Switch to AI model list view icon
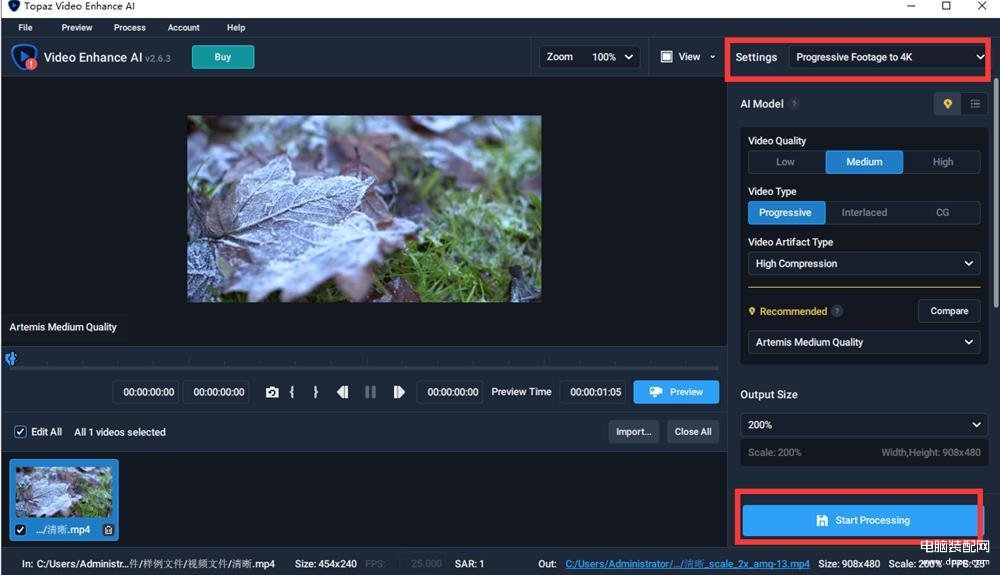The height and width of the screenshot is (575, 1000). click(x=974, y=104)
